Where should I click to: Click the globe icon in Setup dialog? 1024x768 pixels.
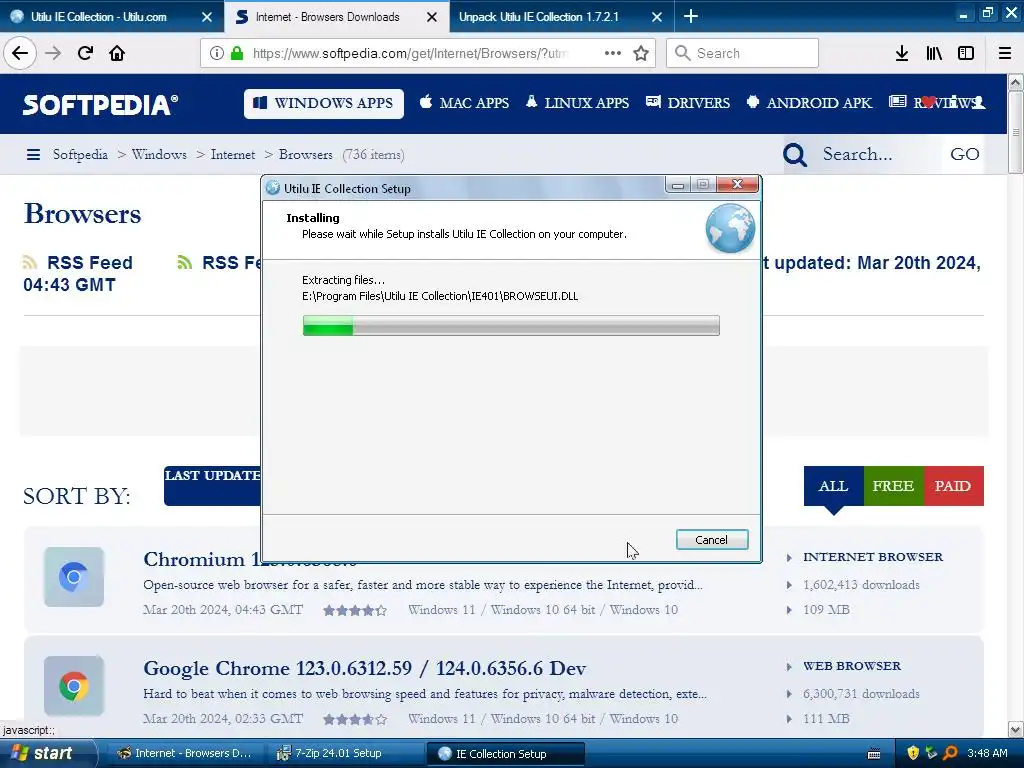[730, 229]
